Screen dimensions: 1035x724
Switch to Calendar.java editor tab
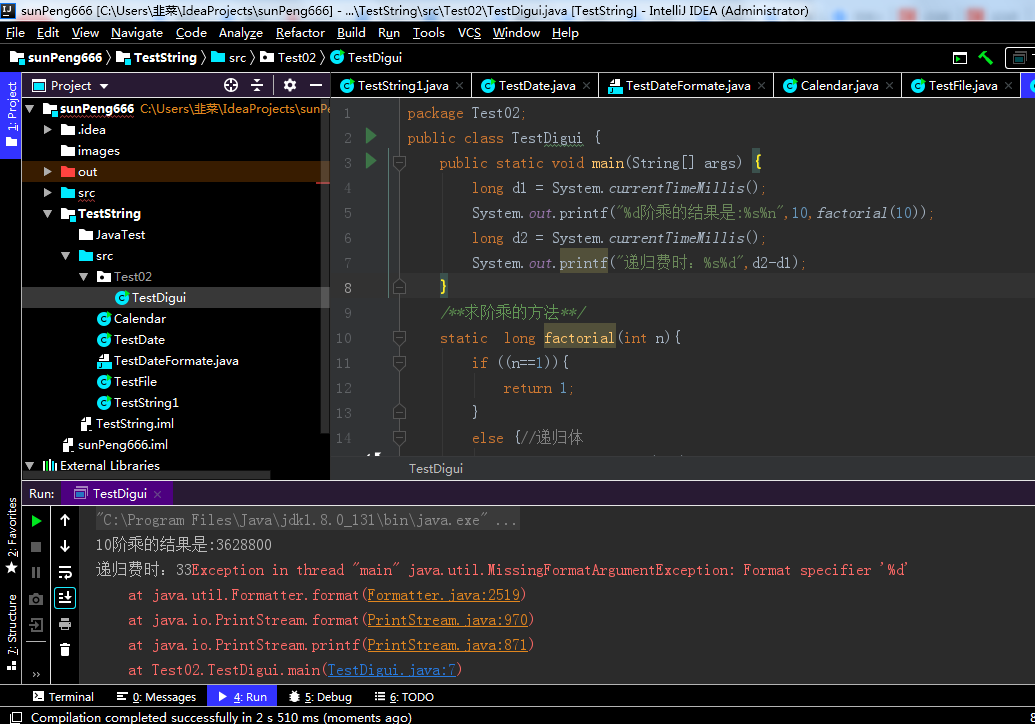839,86
